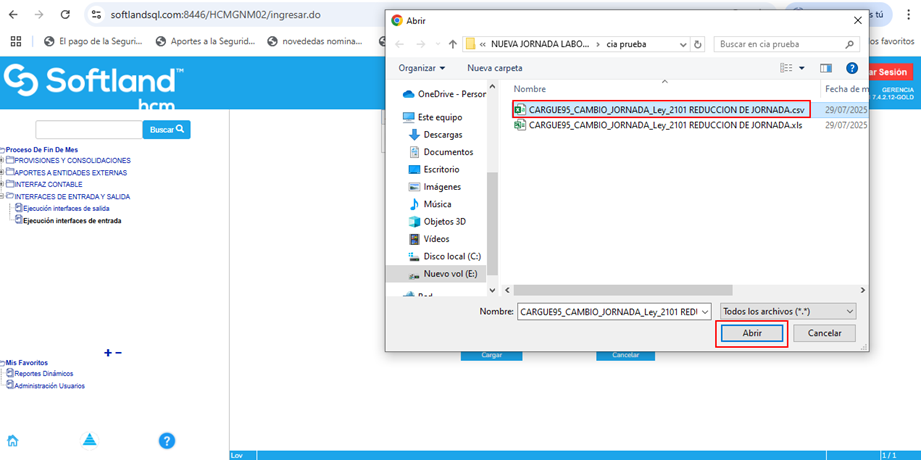Click the Cancelar button in dialog
The image size is (921, 460).
click(824, 333)
